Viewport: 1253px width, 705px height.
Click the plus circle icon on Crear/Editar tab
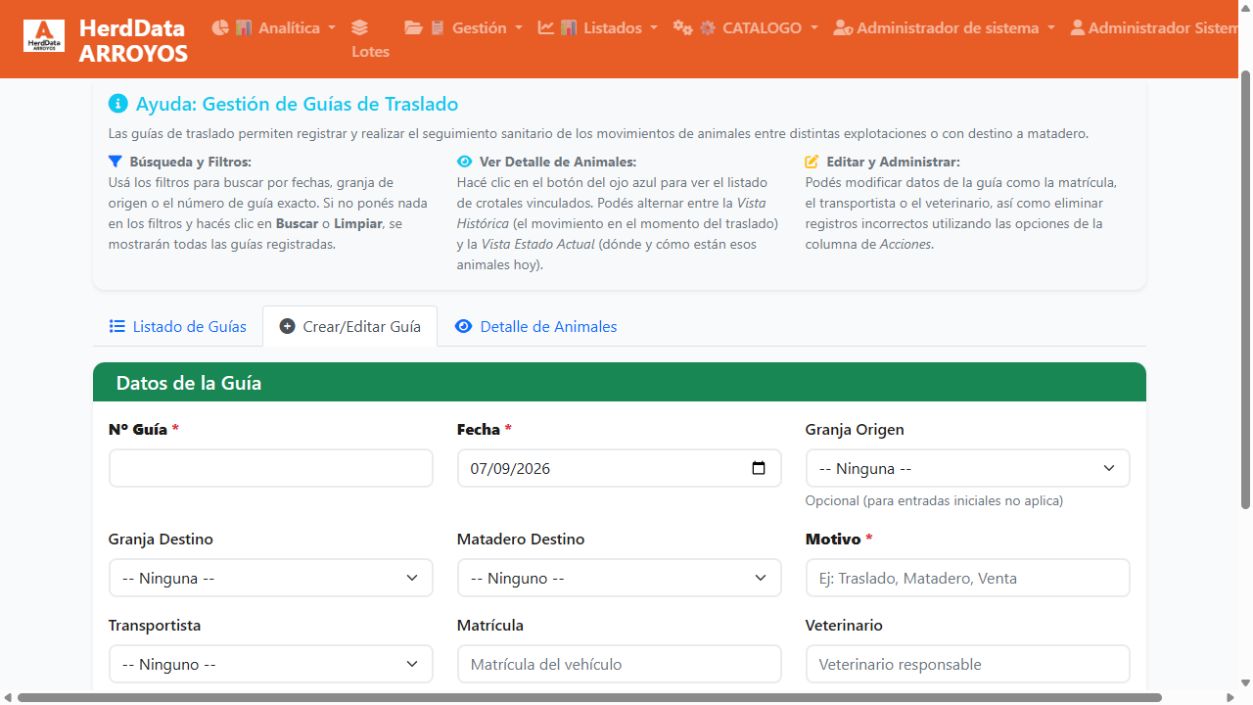287,326
